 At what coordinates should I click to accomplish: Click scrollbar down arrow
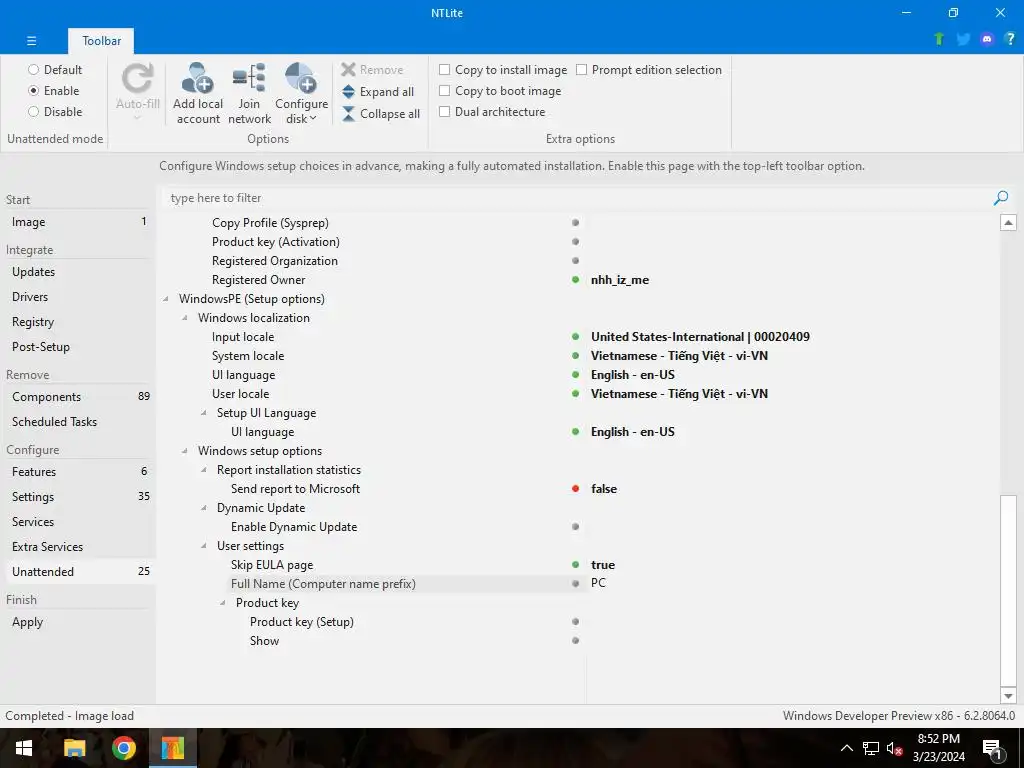1008,696
